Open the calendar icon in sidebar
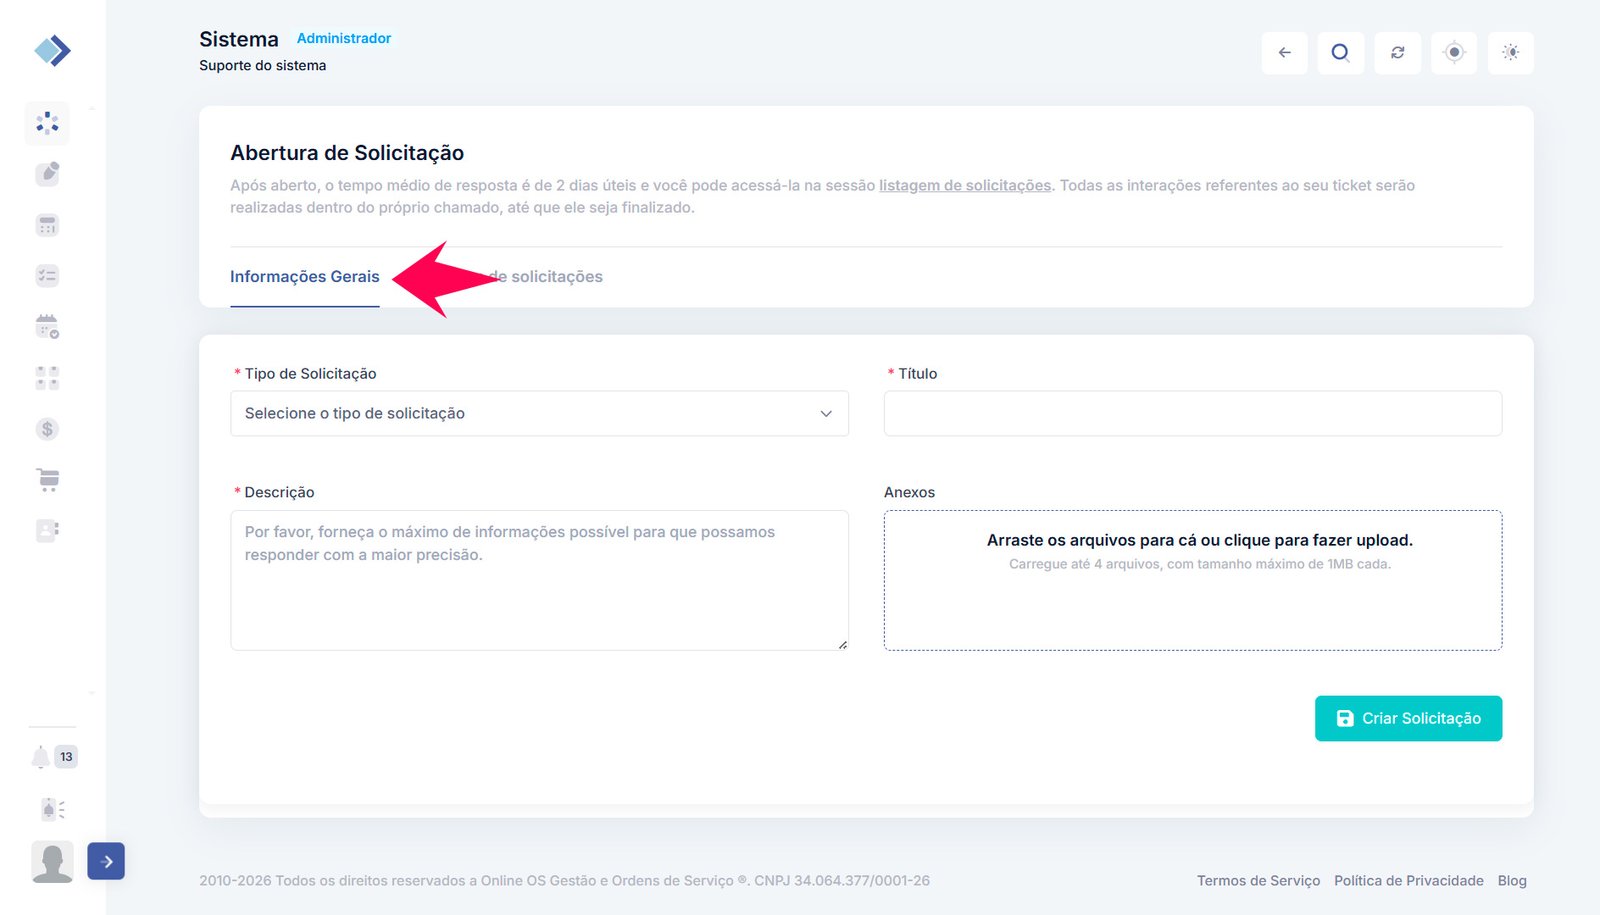Viewport: 1600px width, 915px height. (47, 326)
